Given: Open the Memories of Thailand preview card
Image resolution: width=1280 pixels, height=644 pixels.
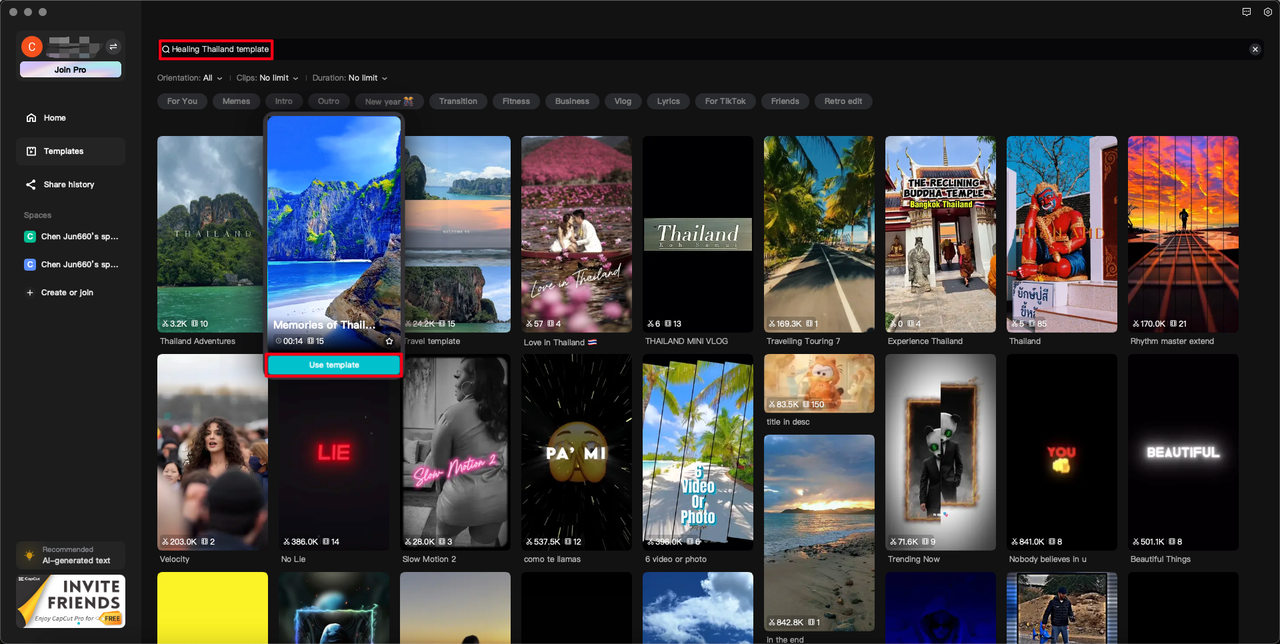Looking at the screenshot, I should click(x=334, y=232).
